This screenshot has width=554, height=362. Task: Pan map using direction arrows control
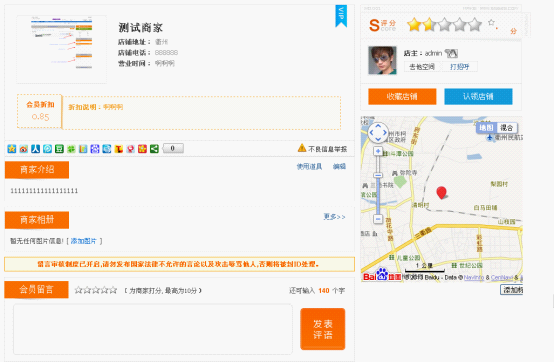(x=378, y=132)
